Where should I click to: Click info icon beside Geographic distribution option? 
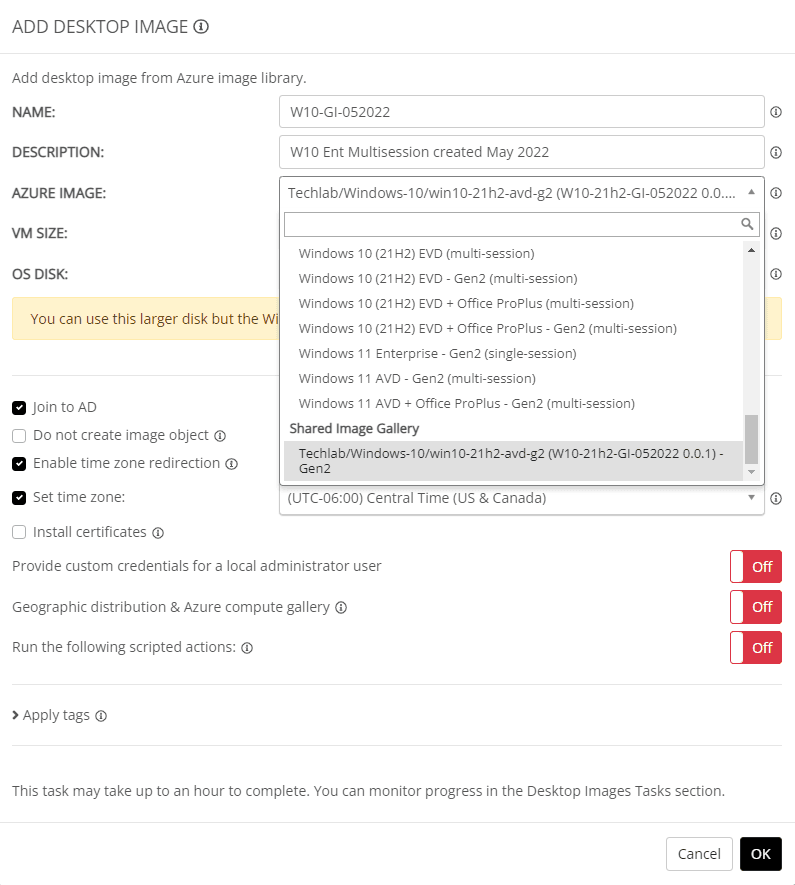(341, 607)
